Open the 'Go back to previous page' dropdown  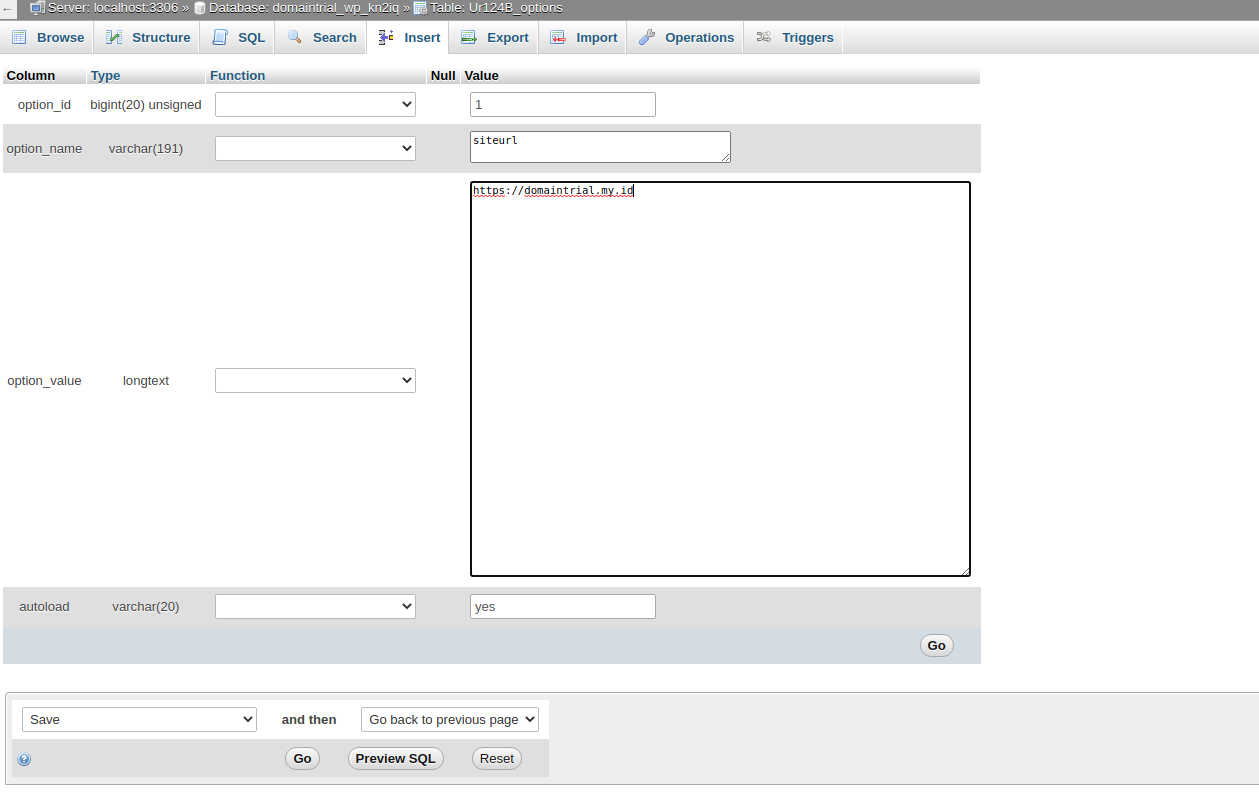[x=449, y=719]
